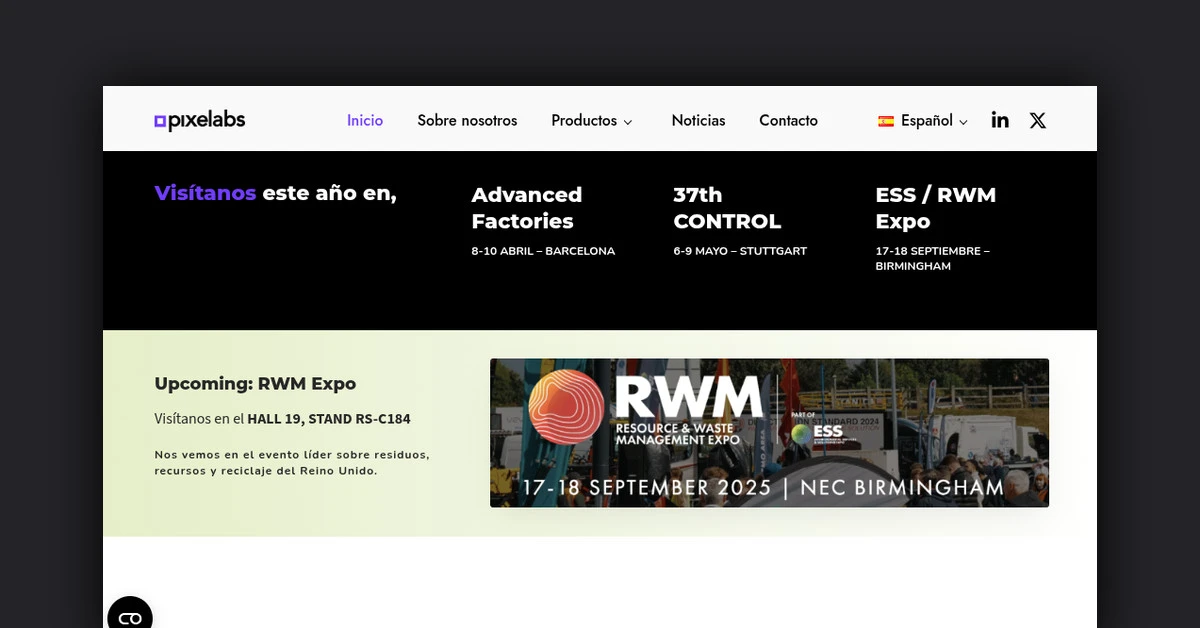1200x628 pixels.
Task: Navigate to the Contacto page
Action: [x=788, y=120]
